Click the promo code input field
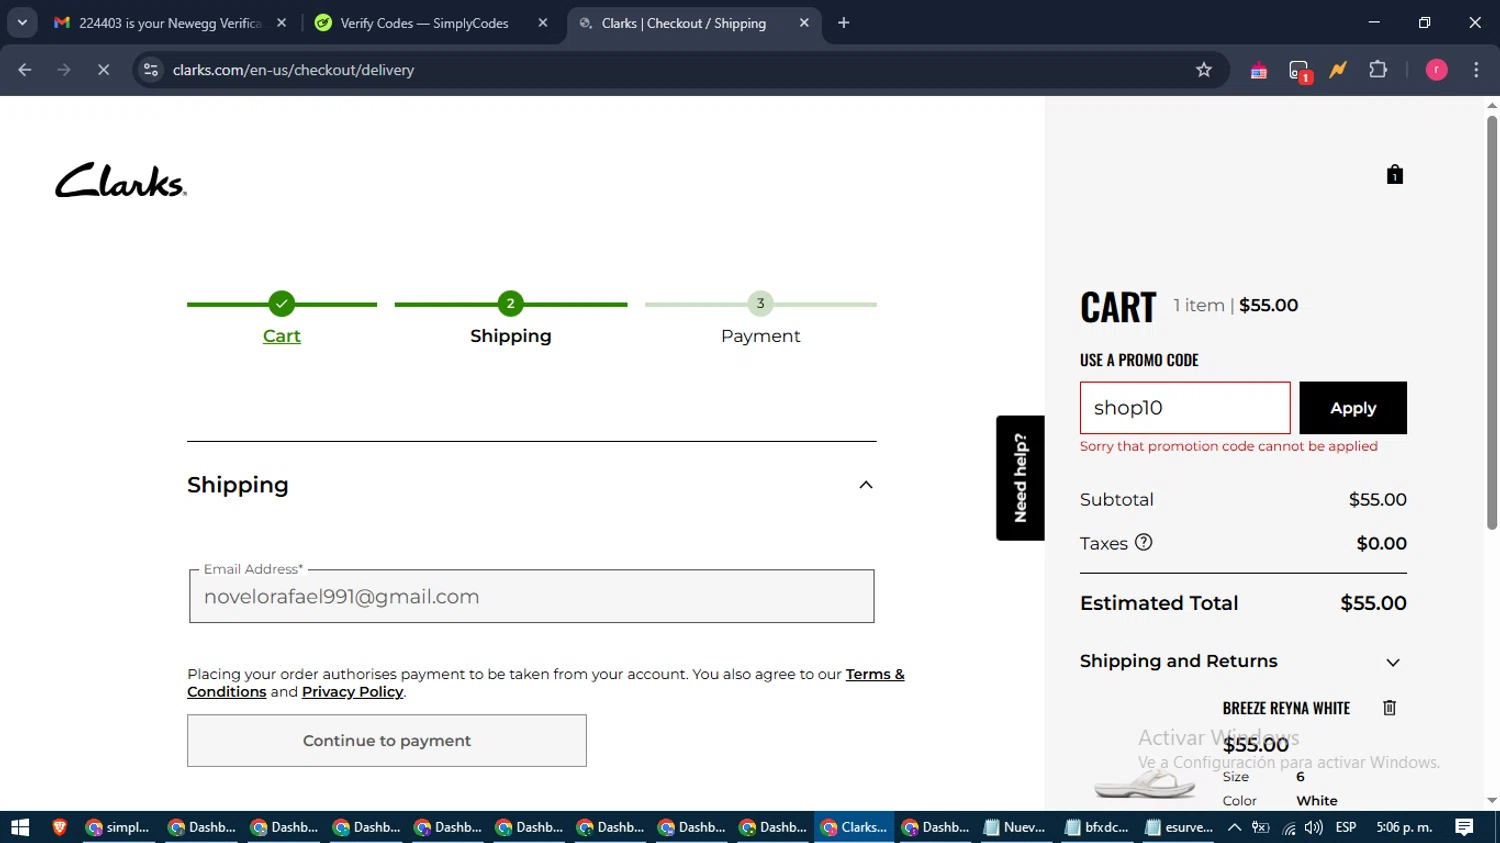 point(1185,408)
